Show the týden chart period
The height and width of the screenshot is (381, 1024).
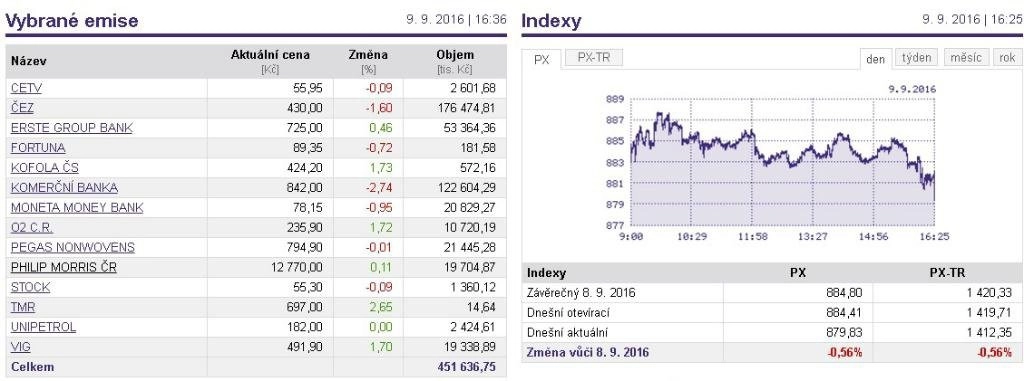(x=916, y=58)
